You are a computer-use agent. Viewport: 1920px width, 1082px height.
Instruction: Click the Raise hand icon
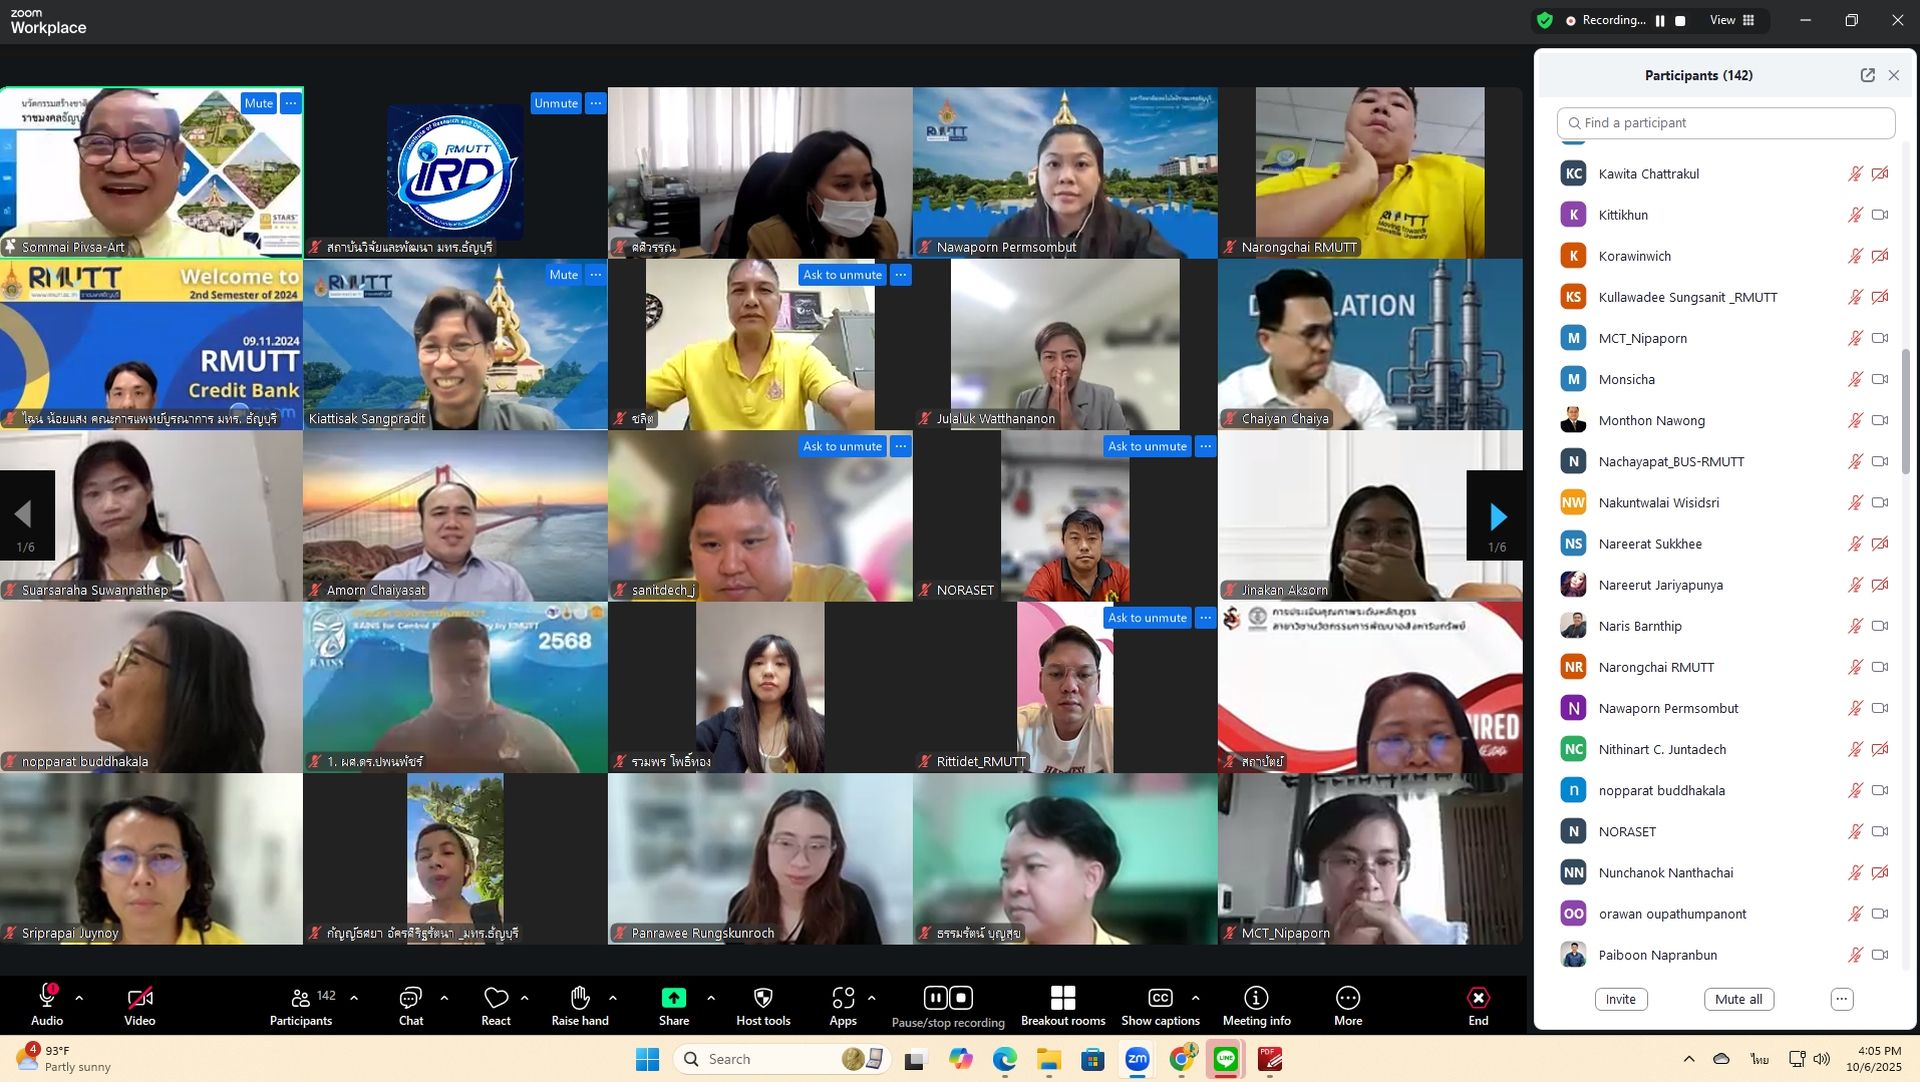point(580,998)
